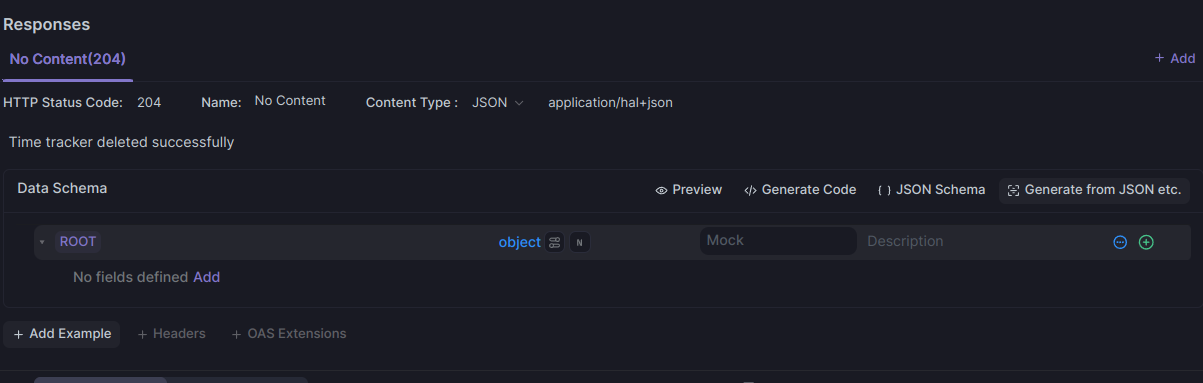Select the No Content(204) response tab
This screenshot has height=383, width=1203.
(x=67, y=59)
